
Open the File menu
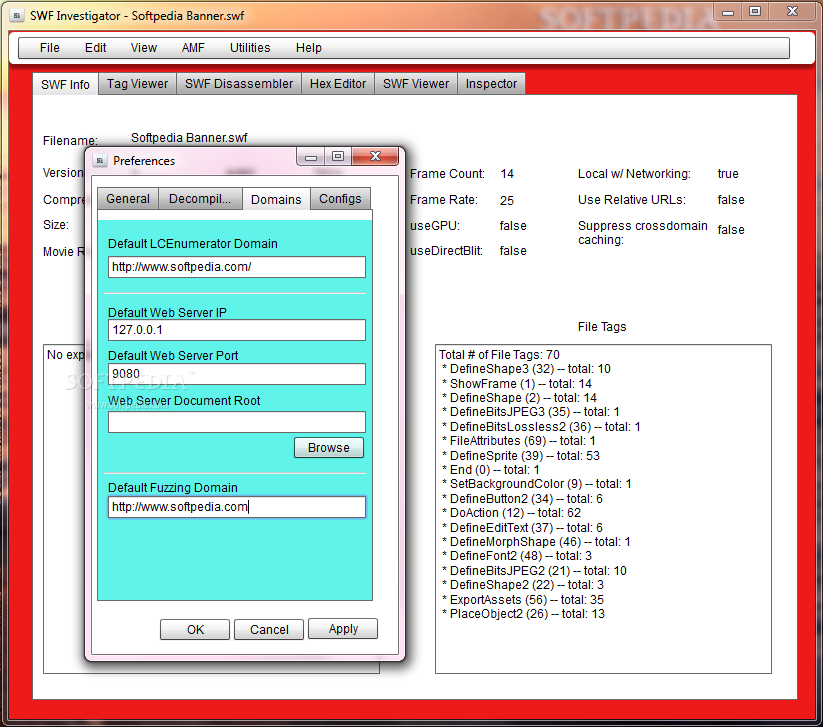pyautogui.click(x=50, y=48)
